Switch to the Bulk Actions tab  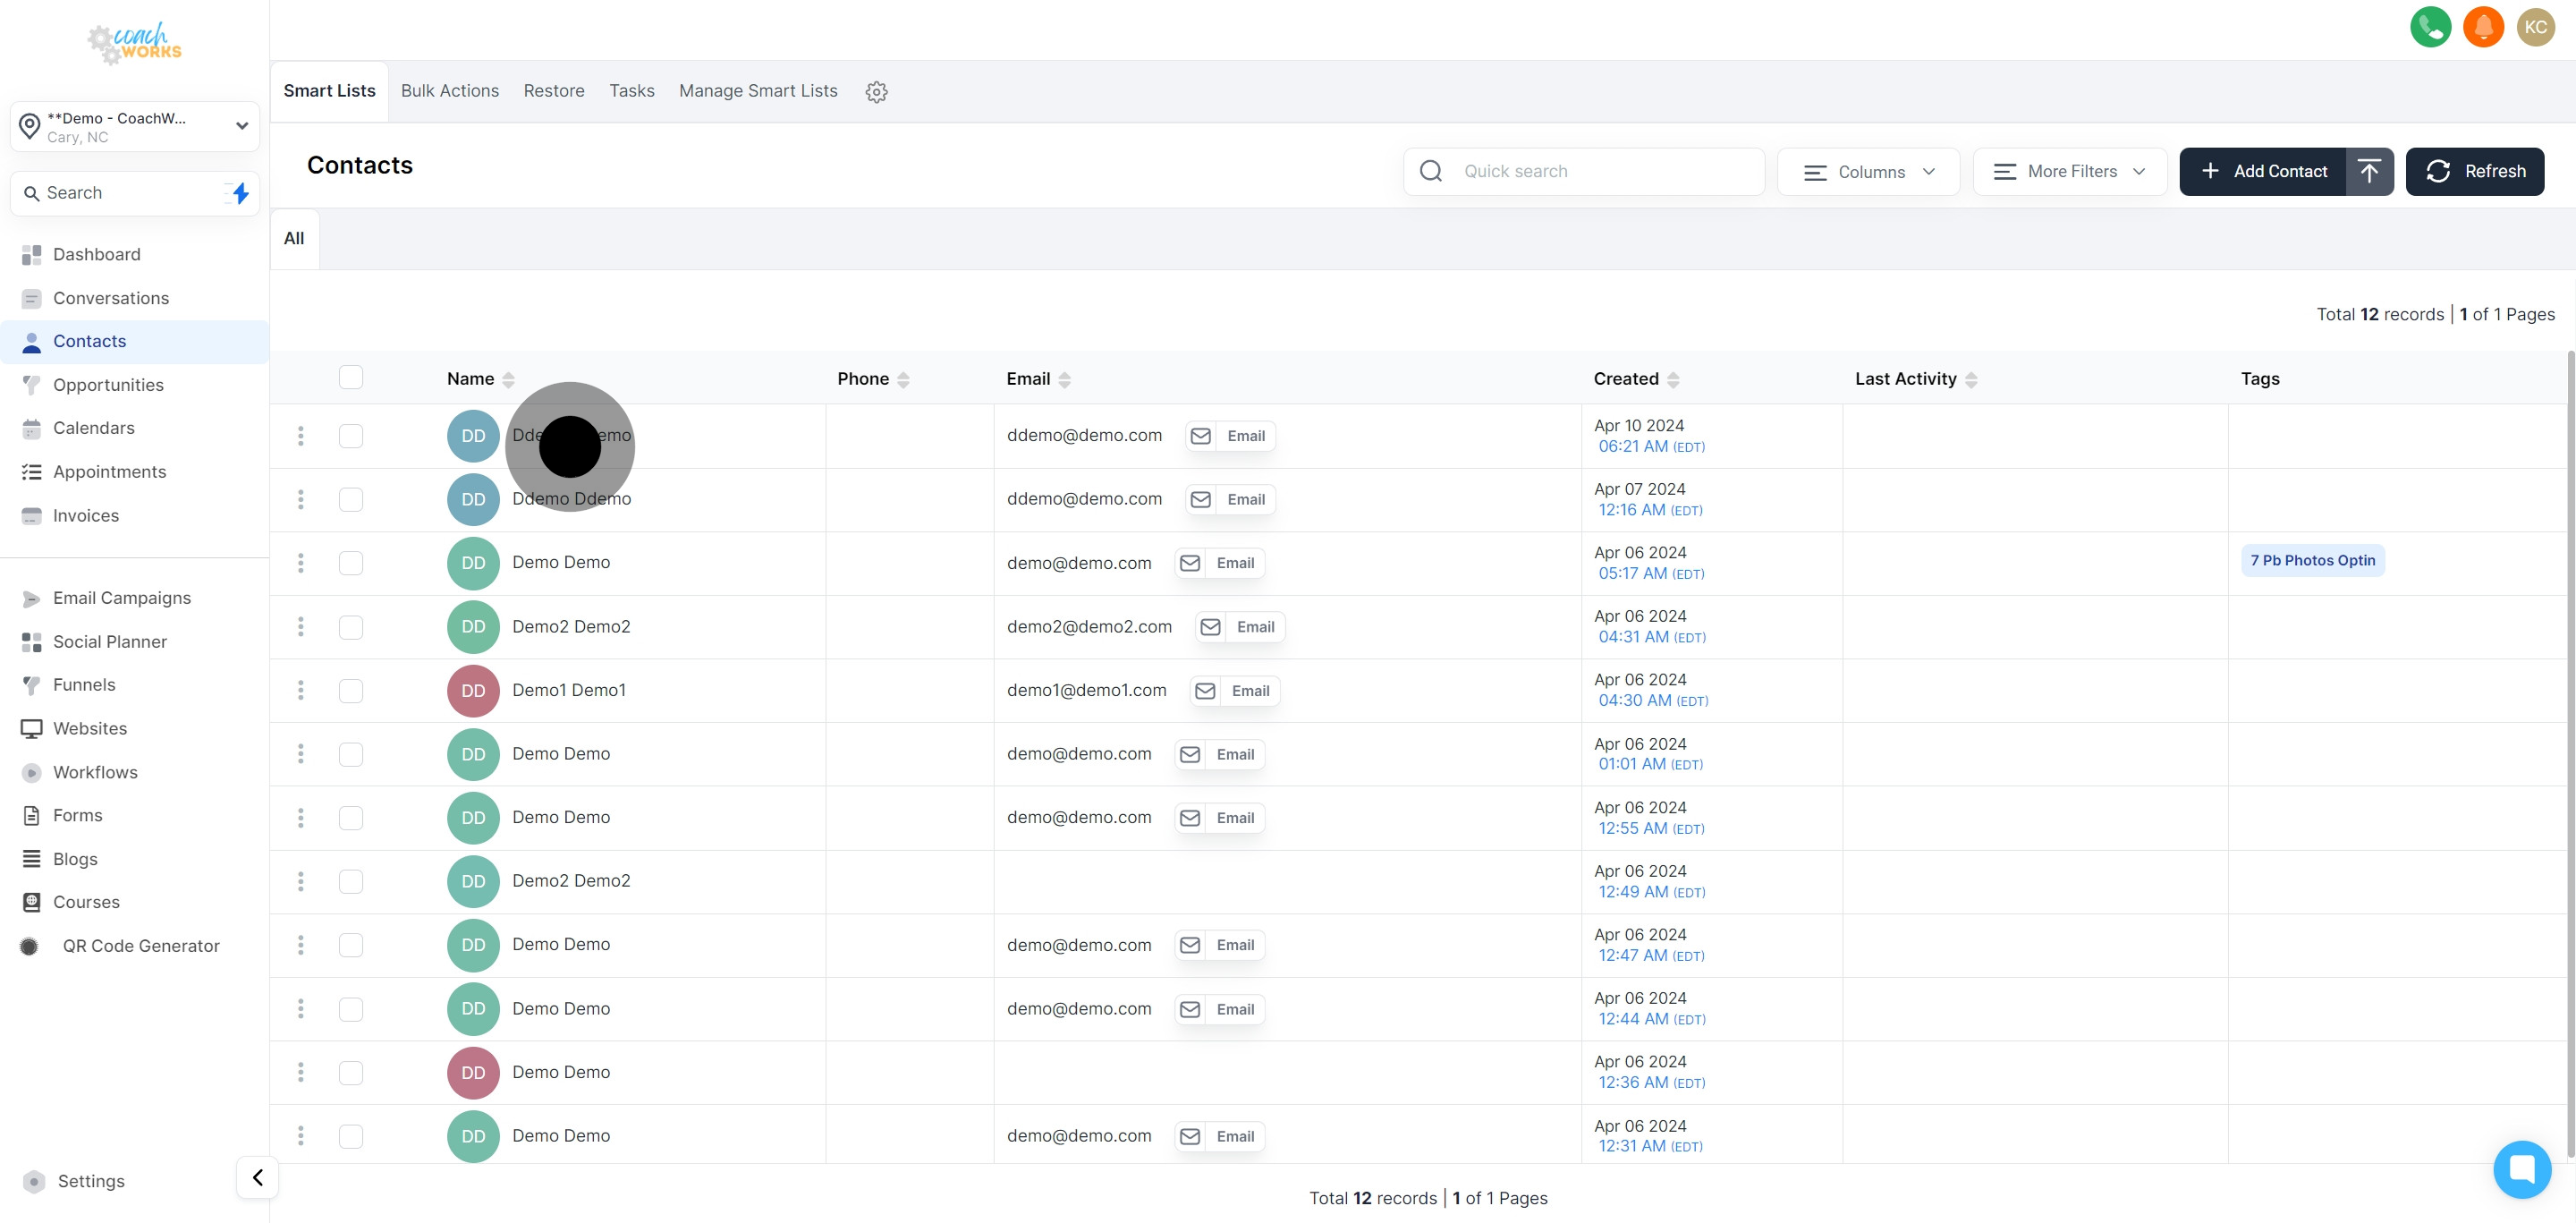coord(449,91)
